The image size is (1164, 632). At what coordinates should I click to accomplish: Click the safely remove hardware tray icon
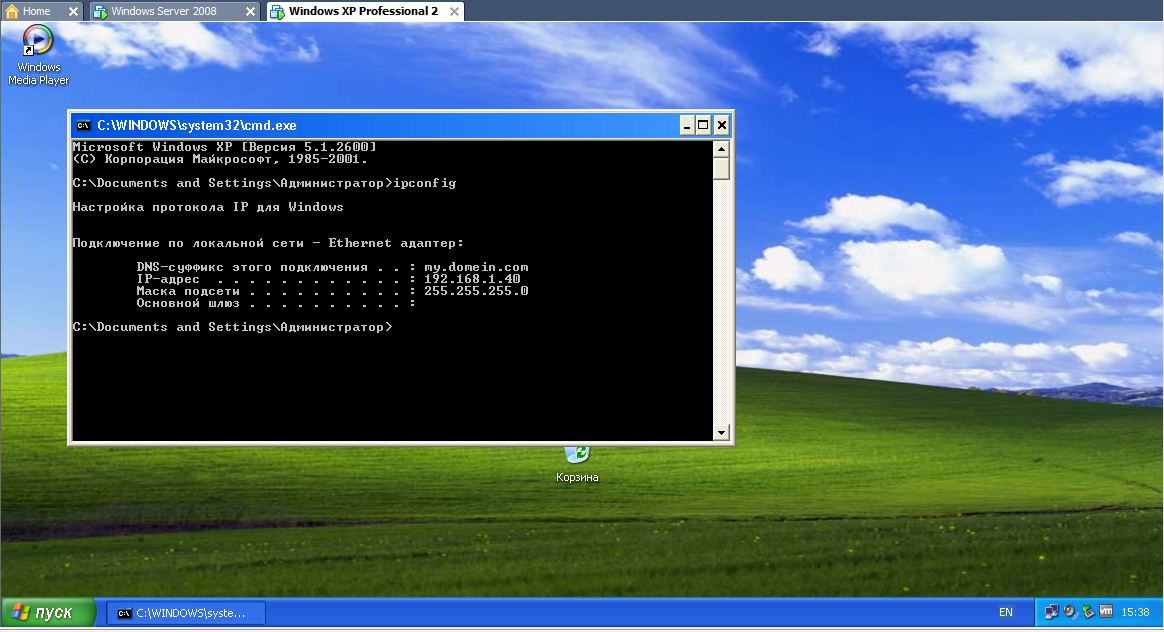click(x=1088, y=612)
